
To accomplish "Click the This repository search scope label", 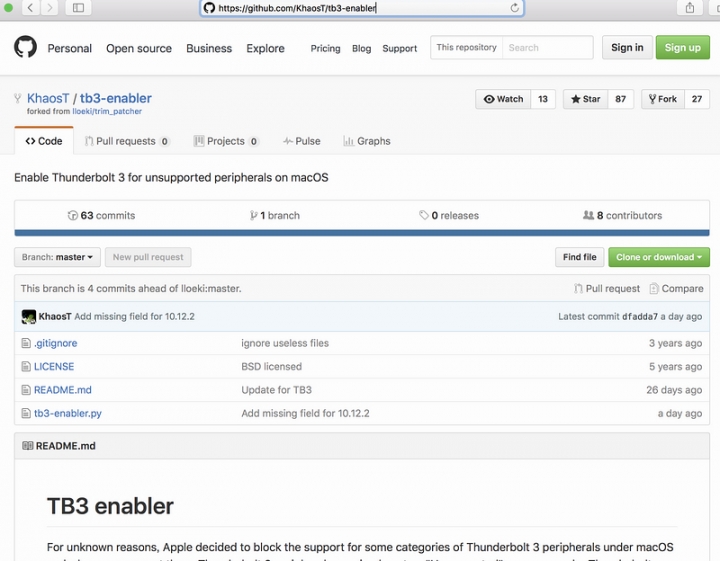I will pyautogui.click(x=466, y=47).
